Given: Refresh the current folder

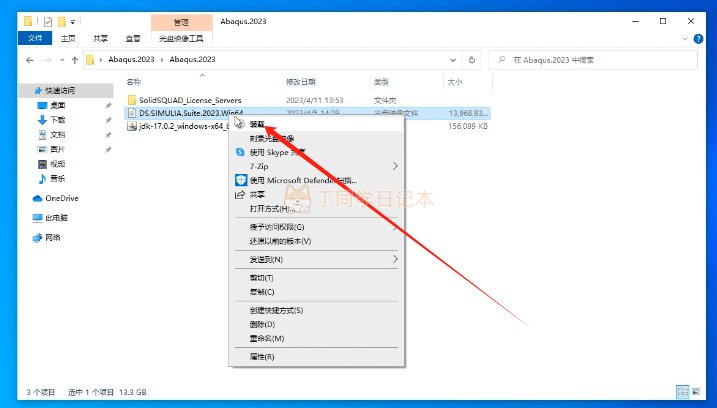Looking at the screenshot, I should point(472,60).
